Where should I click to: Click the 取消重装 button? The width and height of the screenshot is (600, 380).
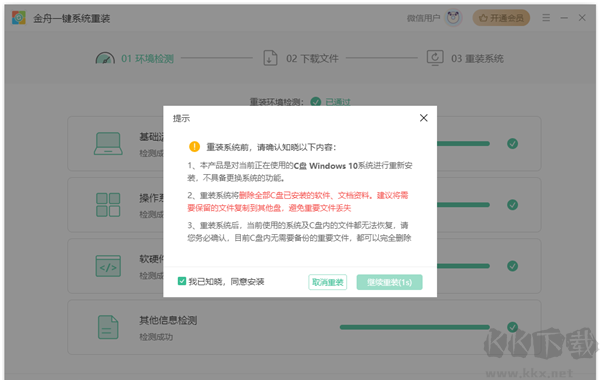point(328,282)
